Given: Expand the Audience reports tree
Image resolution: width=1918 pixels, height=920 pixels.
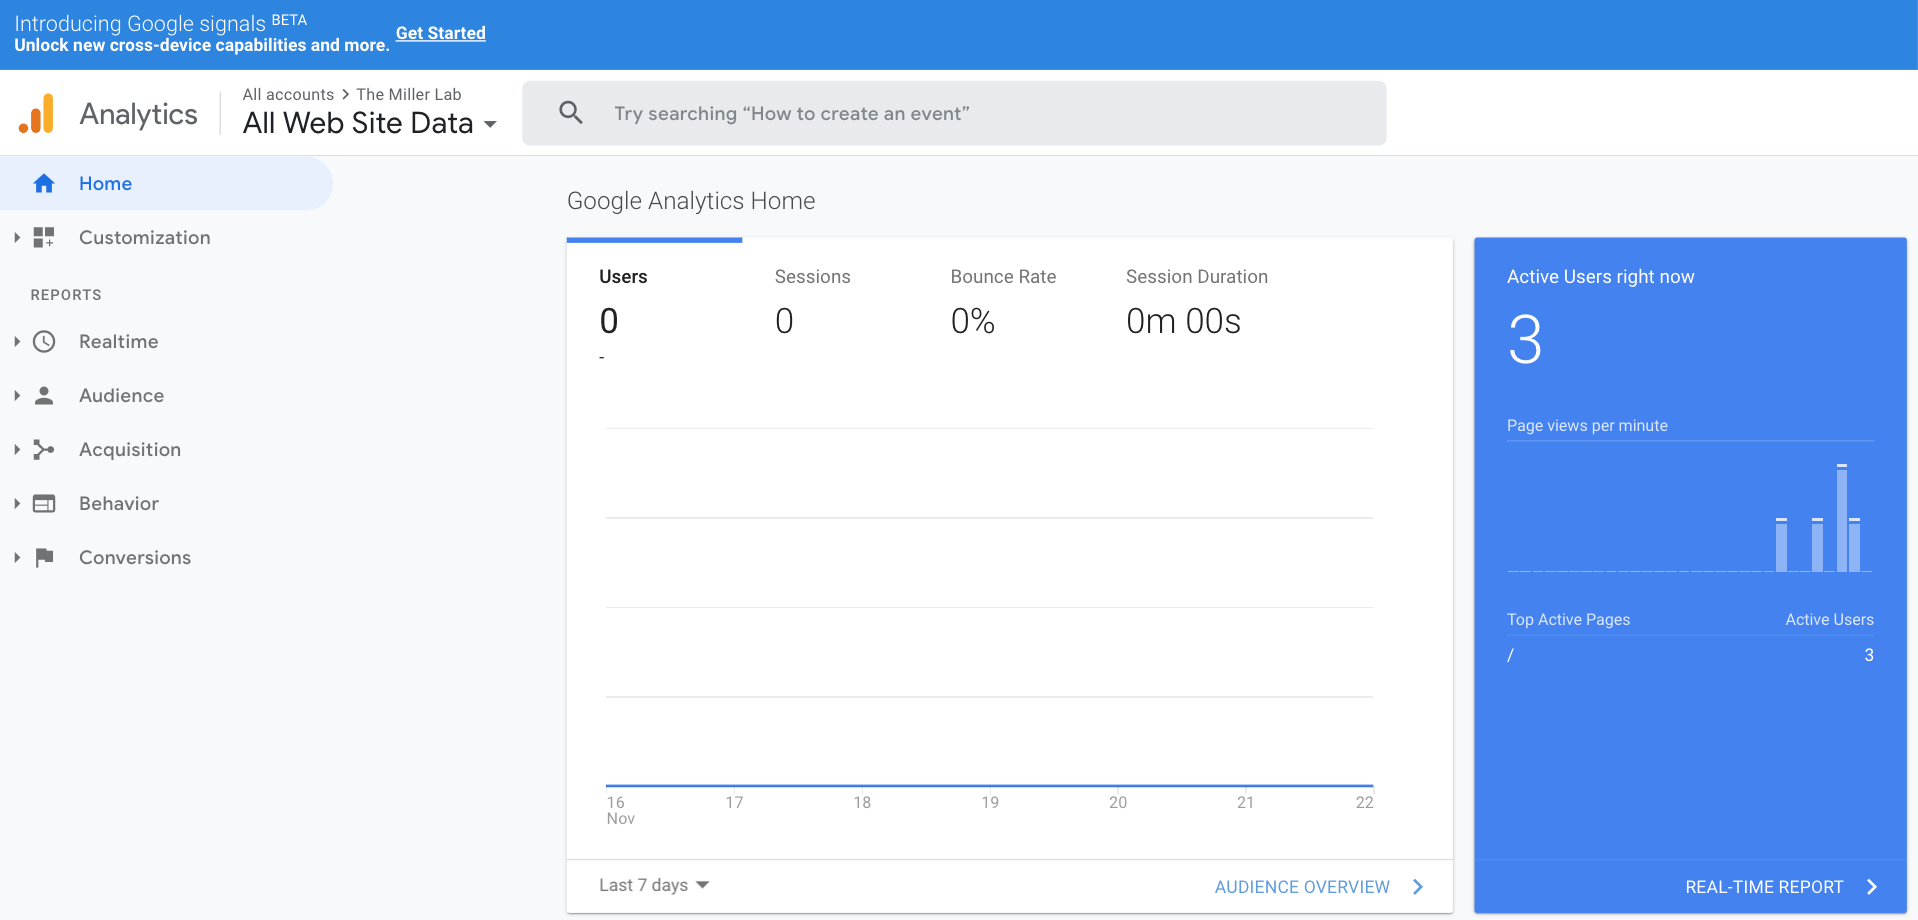Looking at the screenshot, I should click(17, 395).
